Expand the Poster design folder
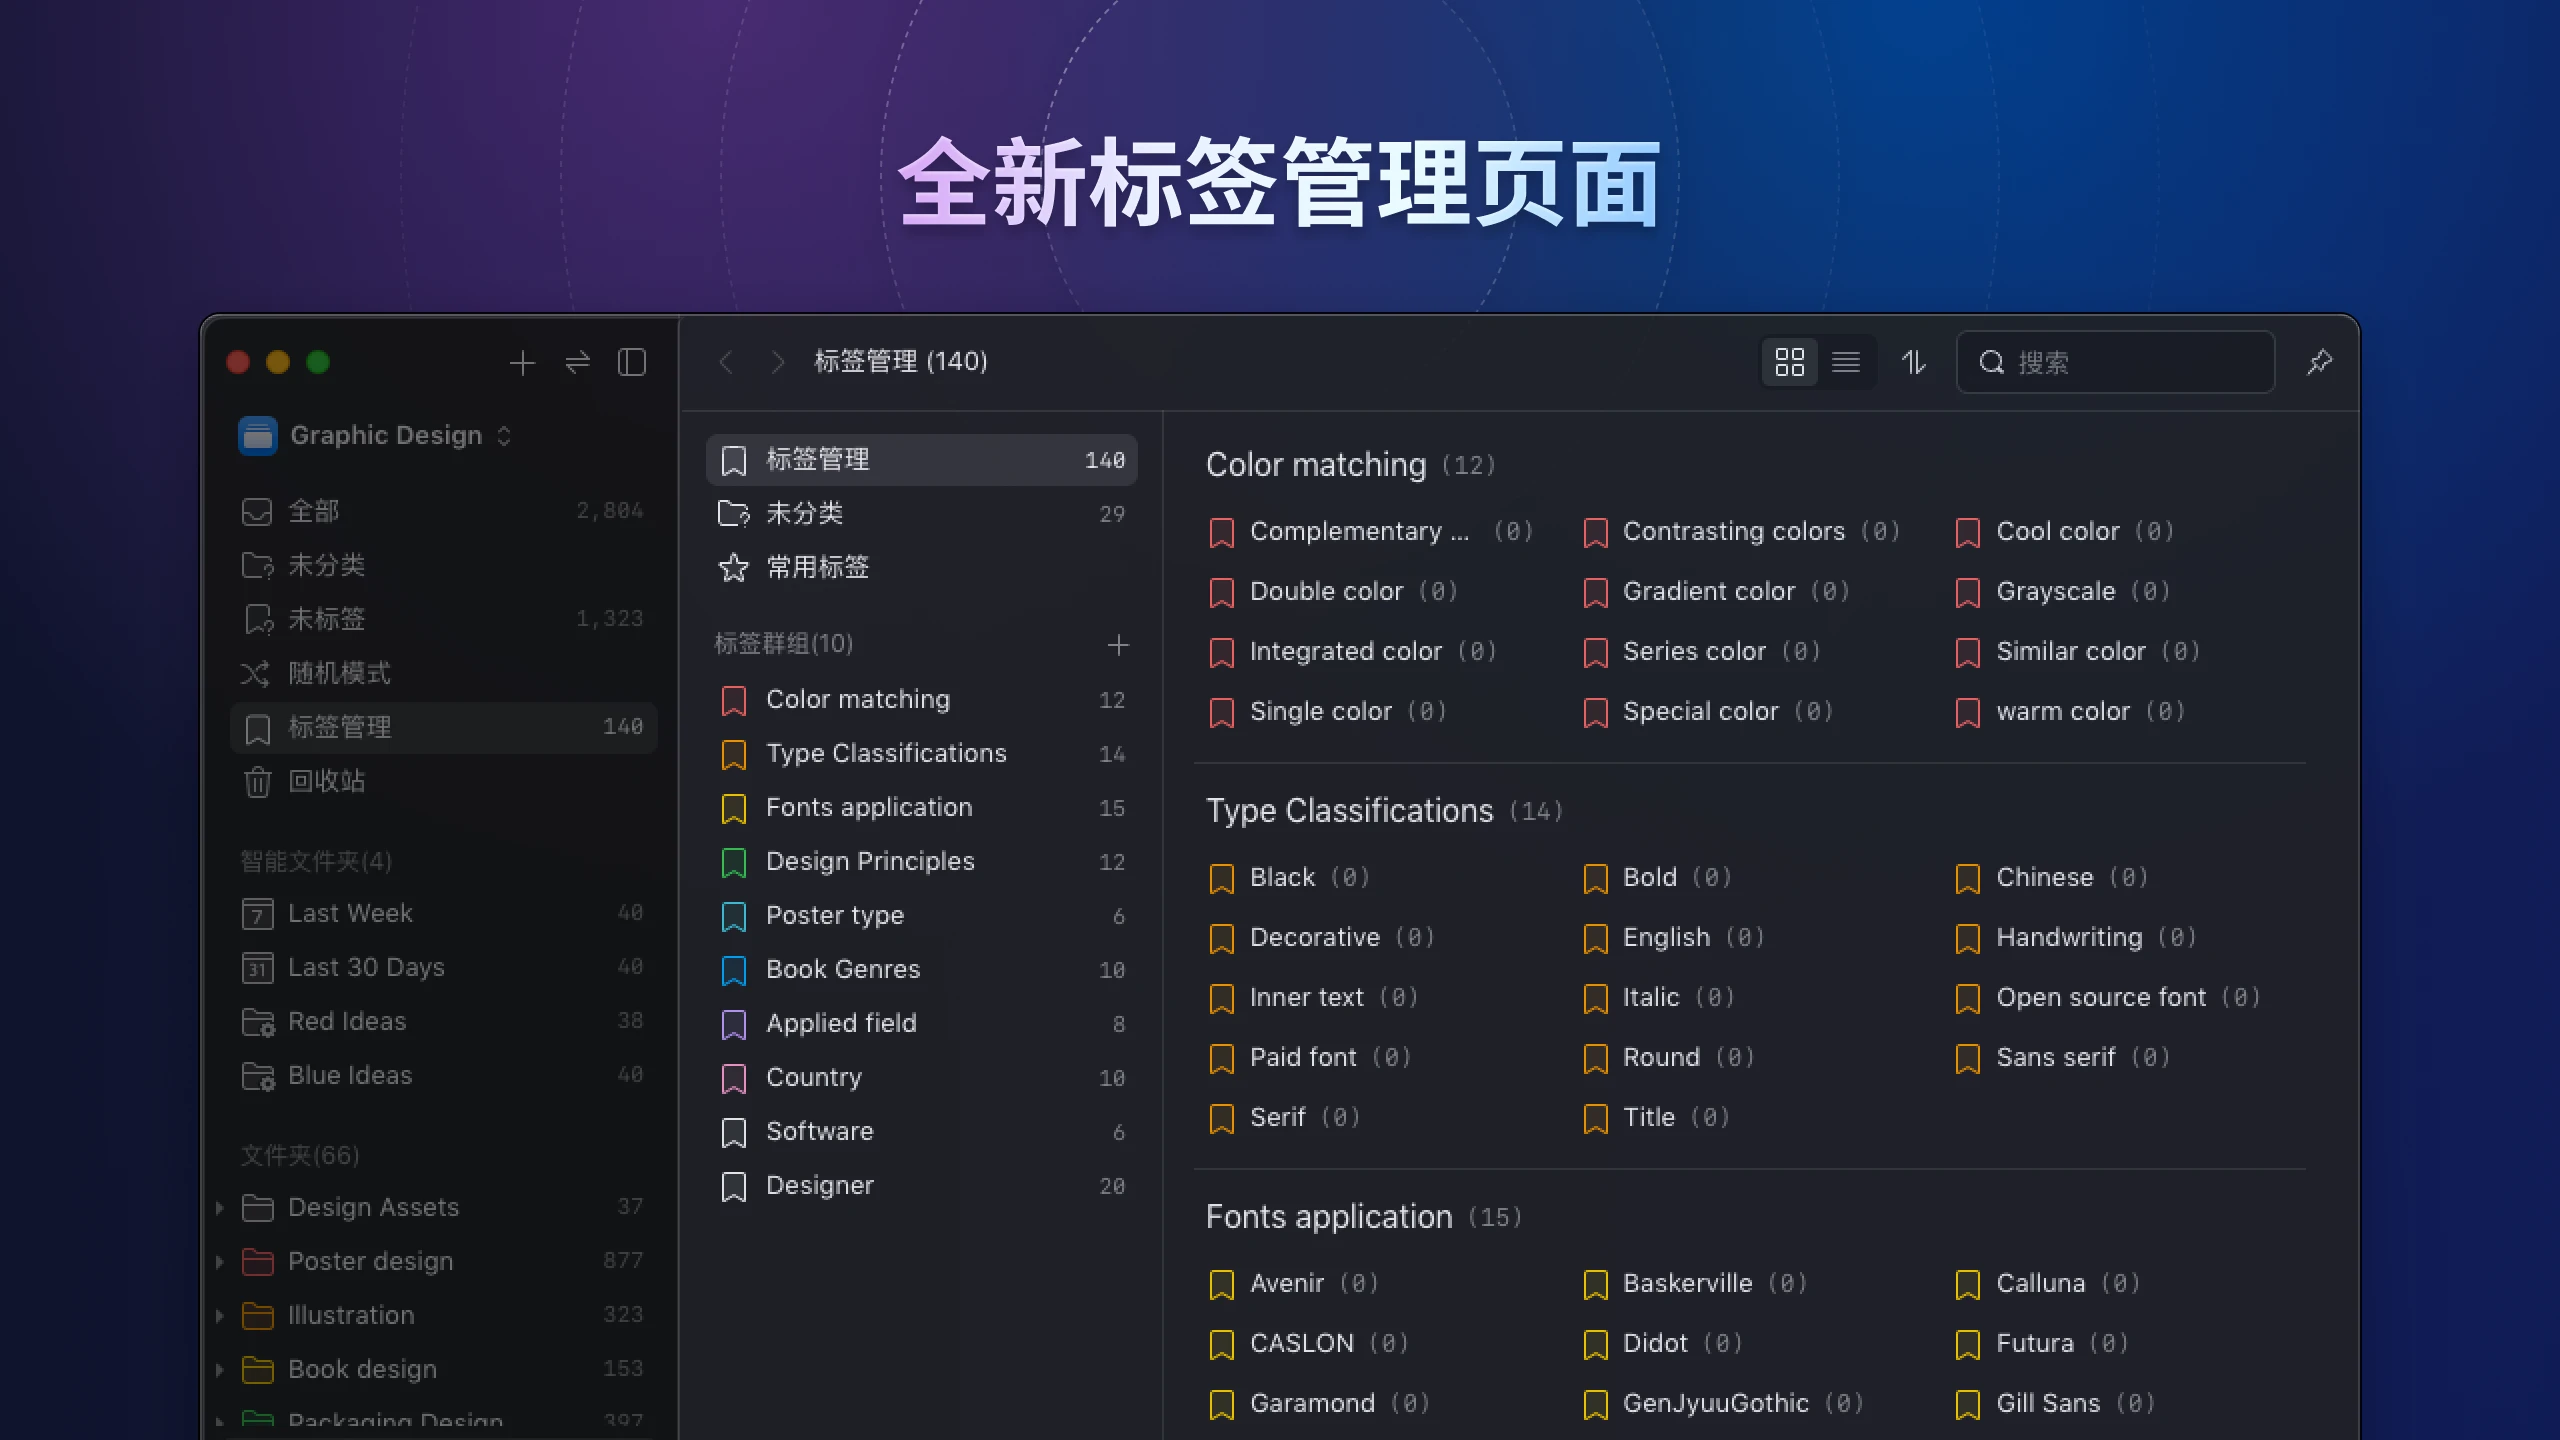2560x1440 pixels. (219, 1262)
